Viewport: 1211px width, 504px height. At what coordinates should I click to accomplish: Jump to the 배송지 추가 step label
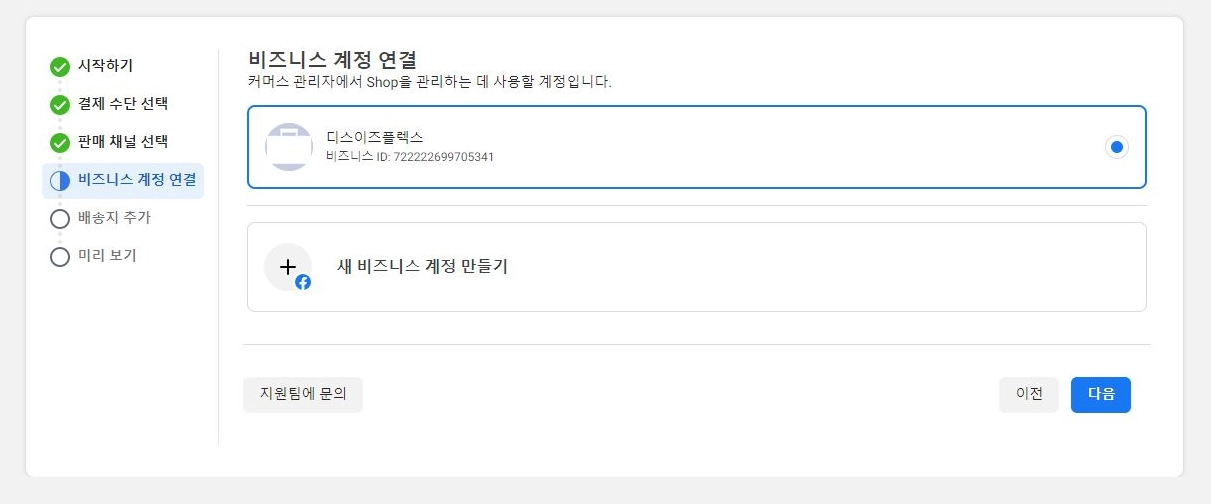tap(114, 218)
